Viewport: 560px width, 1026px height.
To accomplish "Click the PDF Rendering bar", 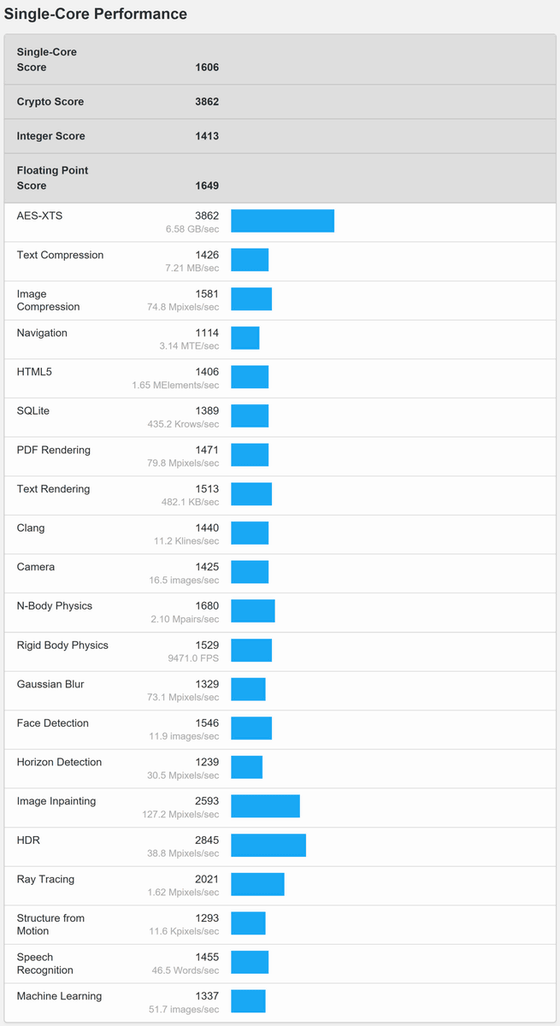I will (250, 455).
